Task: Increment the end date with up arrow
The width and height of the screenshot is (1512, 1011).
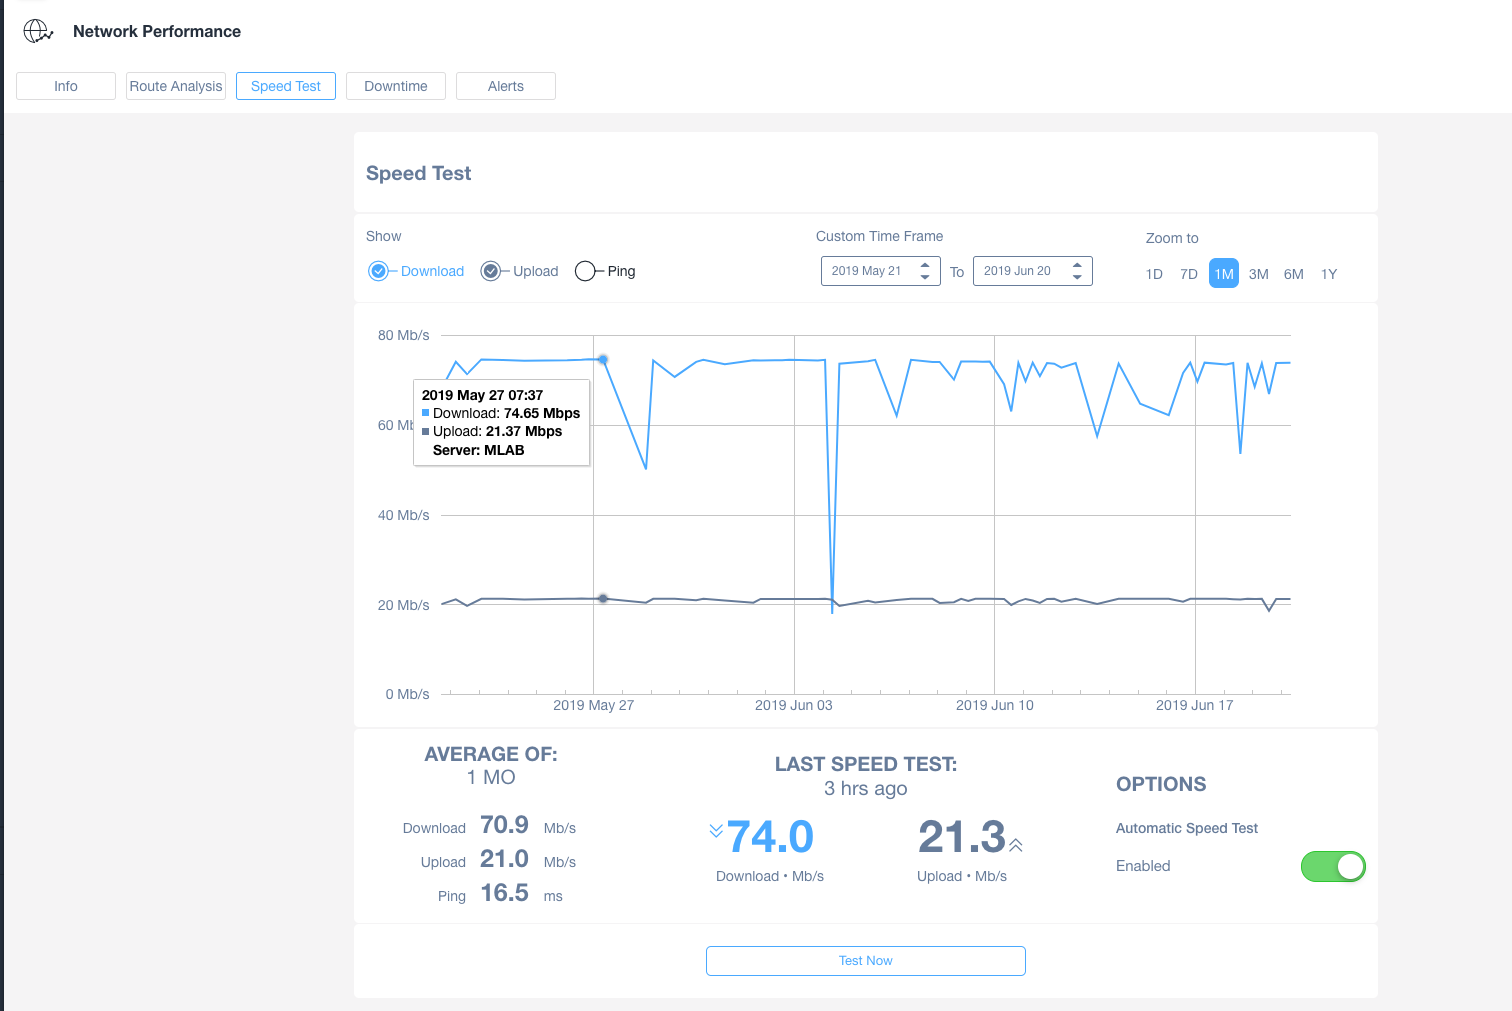Action: [x=1077, y=265]
